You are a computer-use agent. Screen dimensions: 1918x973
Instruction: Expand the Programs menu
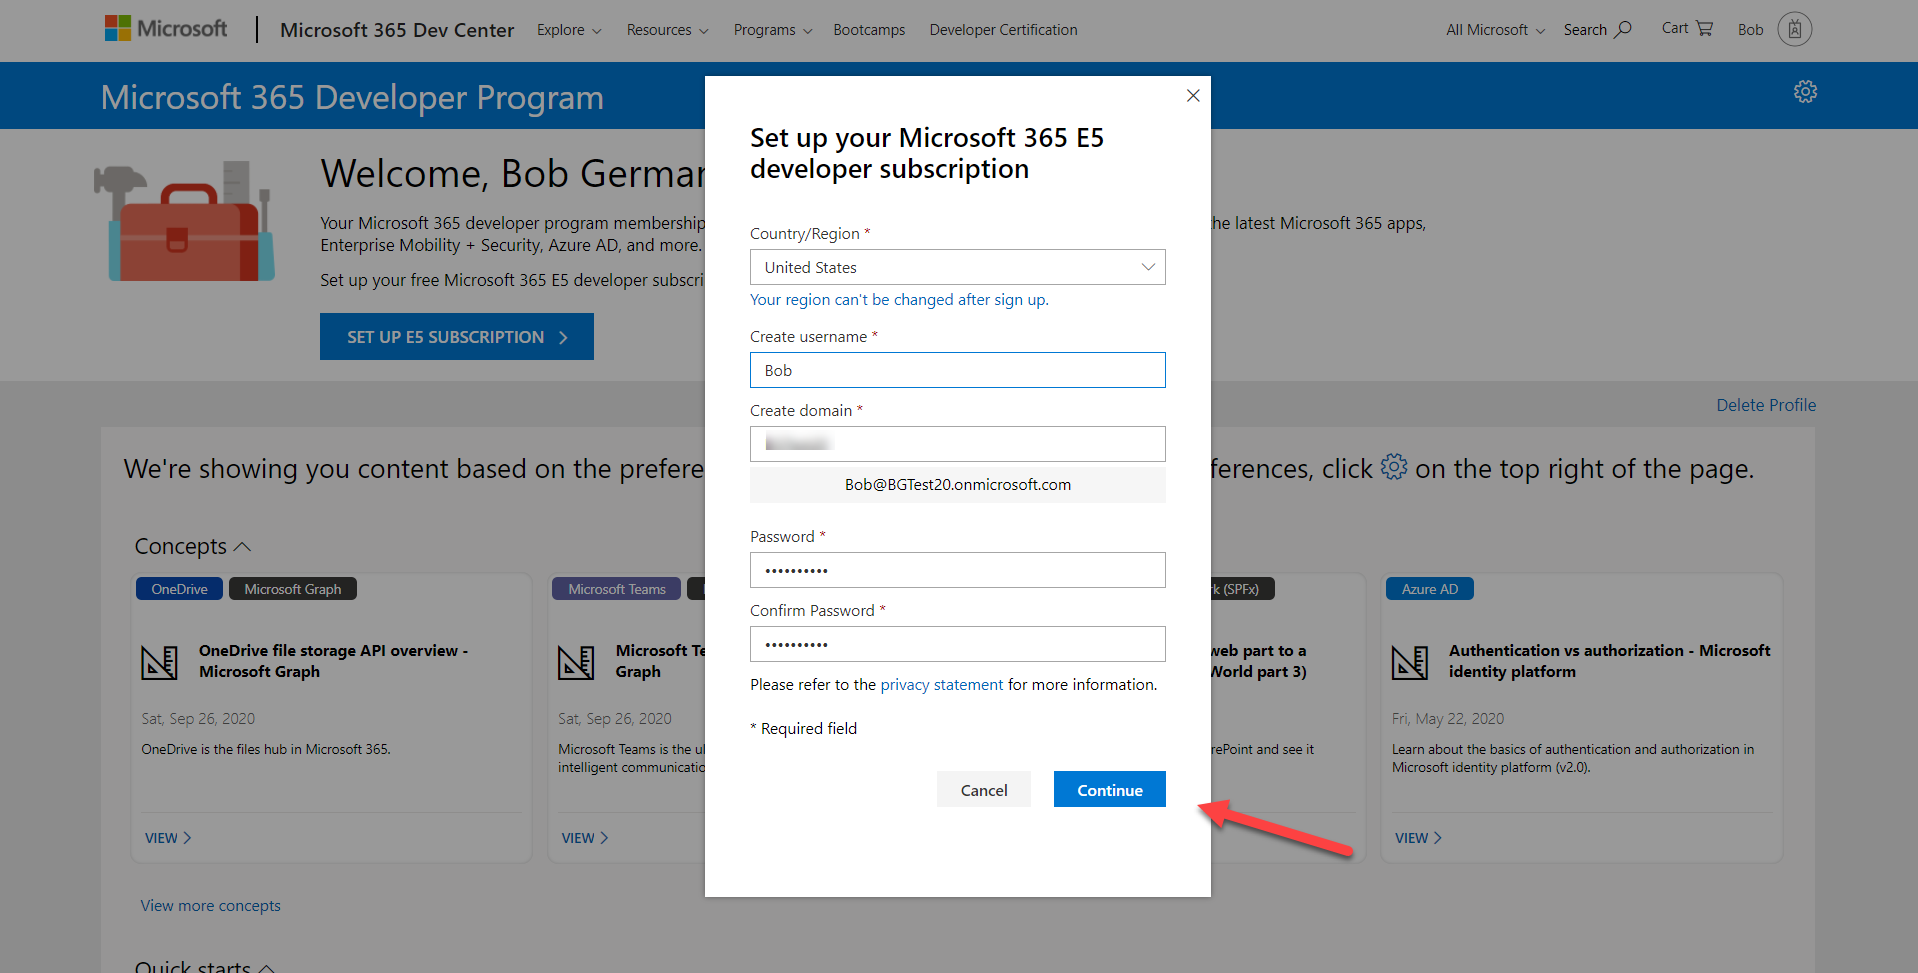[x=773, y=30]
